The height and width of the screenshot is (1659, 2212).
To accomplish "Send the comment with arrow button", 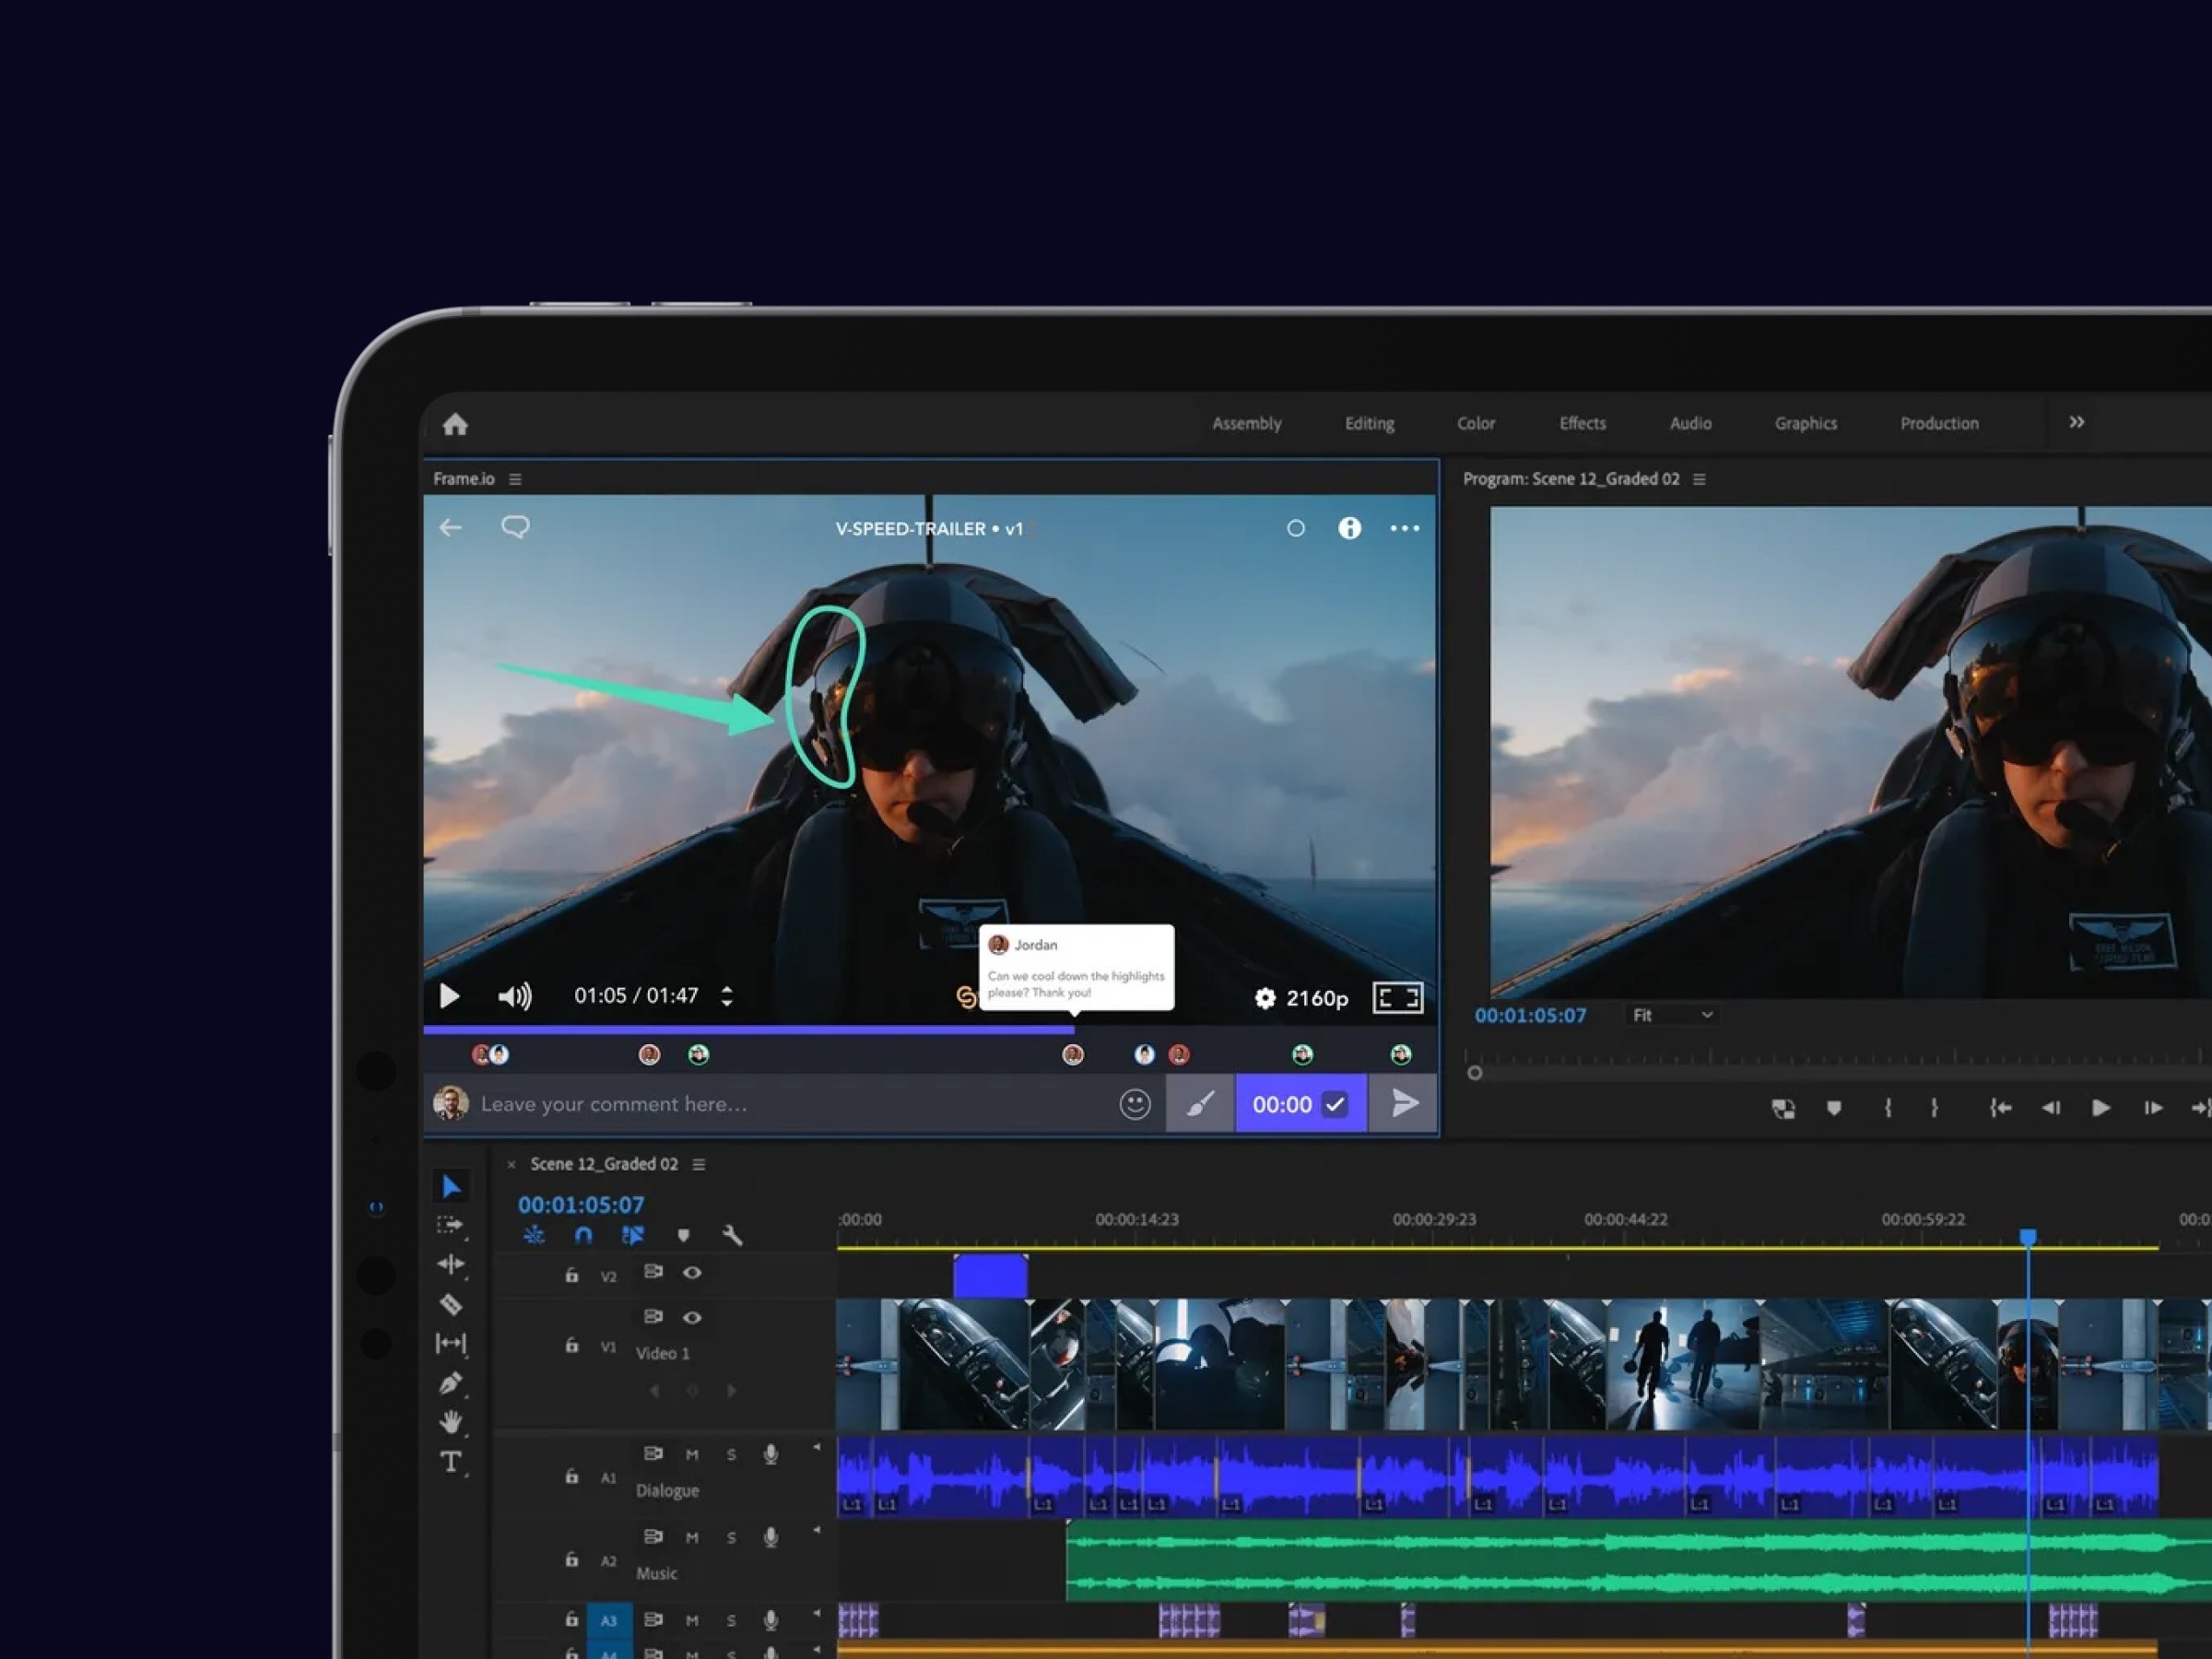I will click(x=1405, y=1104).
